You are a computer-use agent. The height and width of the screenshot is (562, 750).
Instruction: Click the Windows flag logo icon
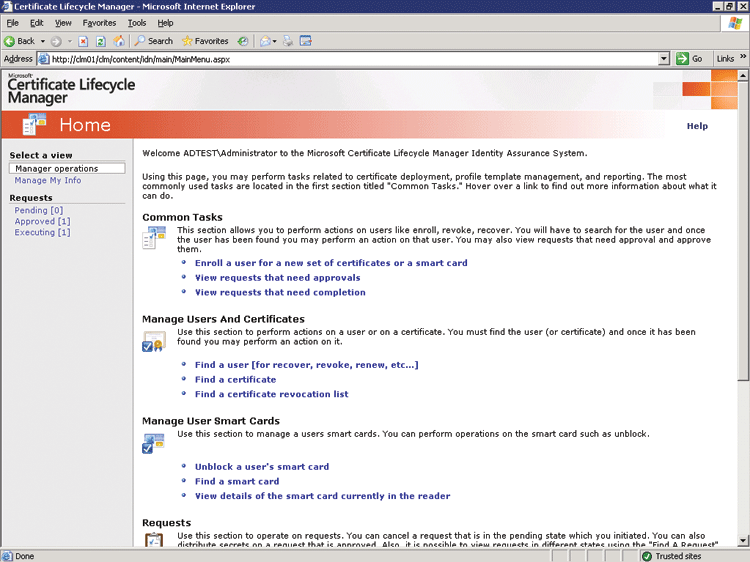735,23
